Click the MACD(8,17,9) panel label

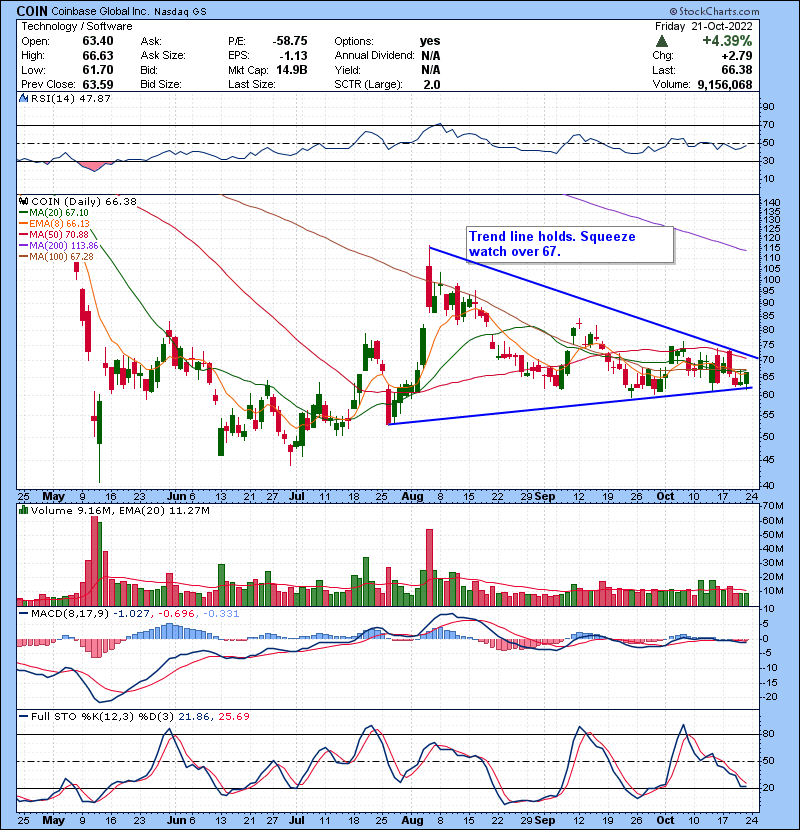[x=69, y=614]
